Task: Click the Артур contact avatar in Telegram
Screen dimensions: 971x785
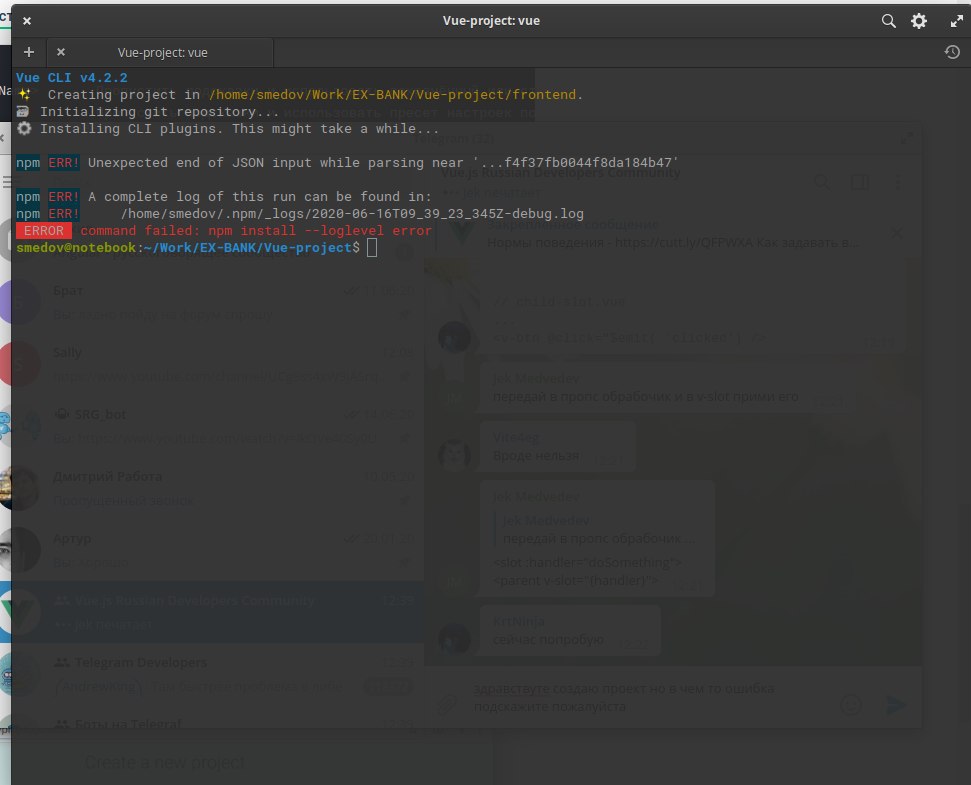Action: pos(17,550)
